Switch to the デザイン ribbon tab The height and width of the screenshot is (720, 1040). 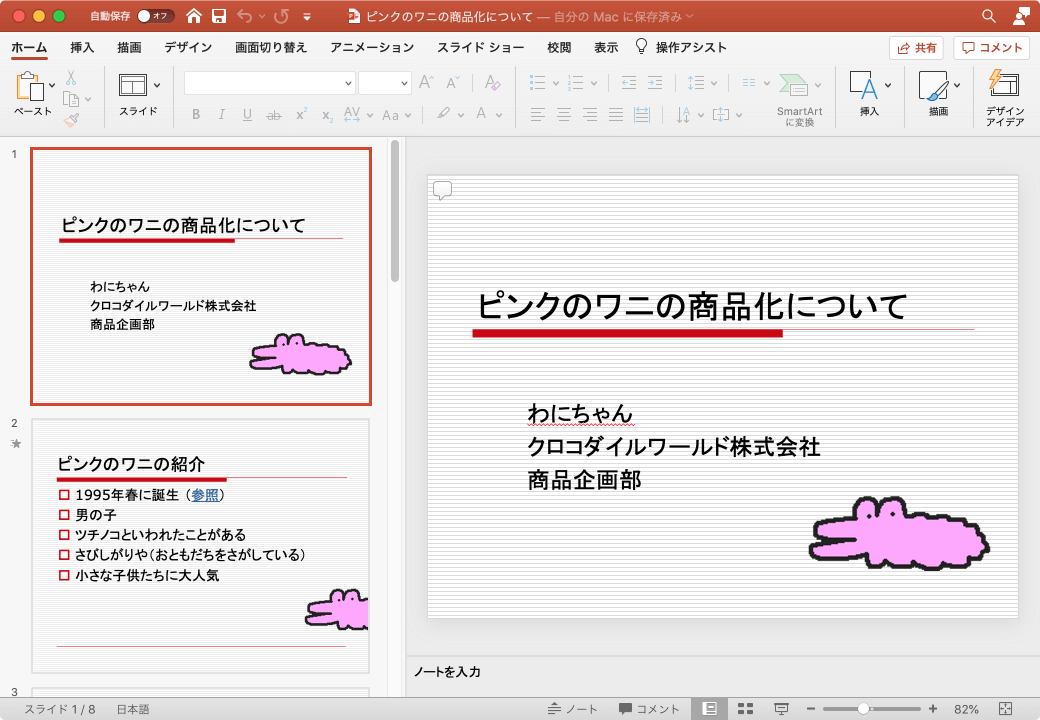tap(188, 47)
